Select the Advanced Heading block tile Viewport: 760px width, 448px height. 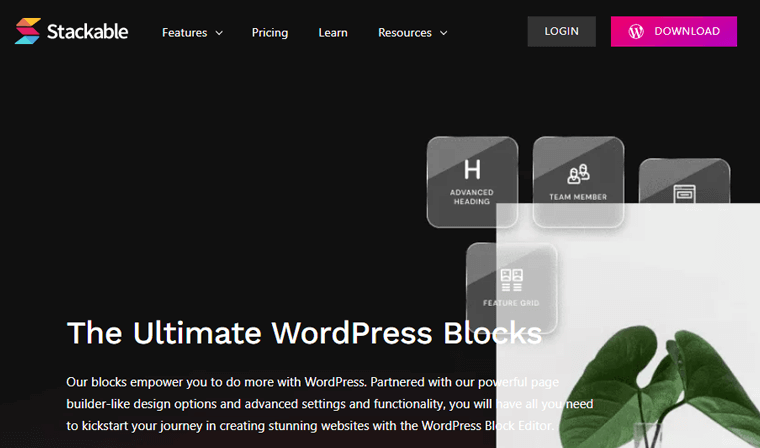click(472, 182)
